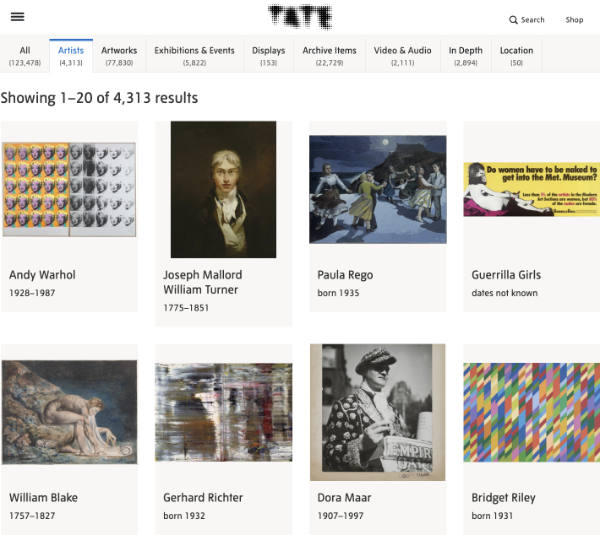The height and width of the screenshot is (535, 600).
Task: Click the '1907–1997' dates text
Action: click(340, 515)
